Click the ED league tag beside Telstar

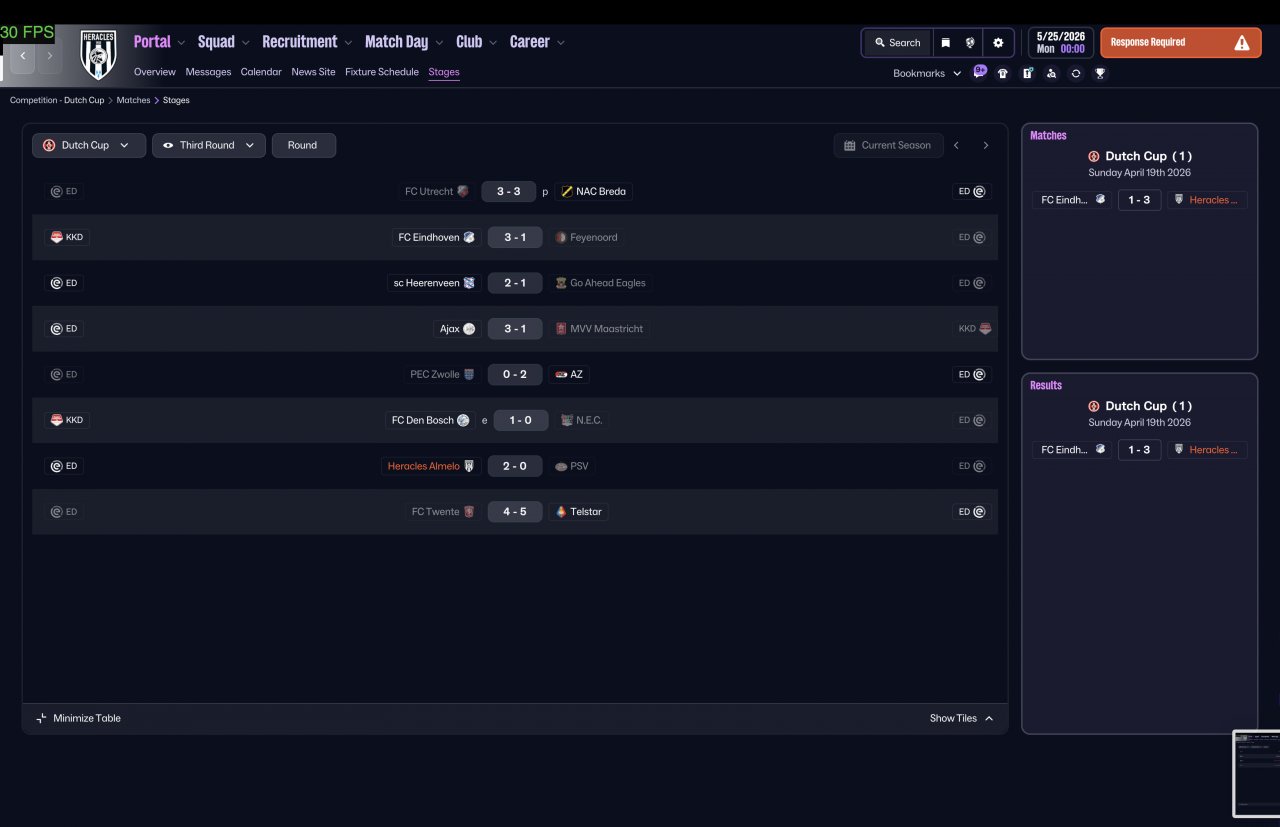coord(972,512)
